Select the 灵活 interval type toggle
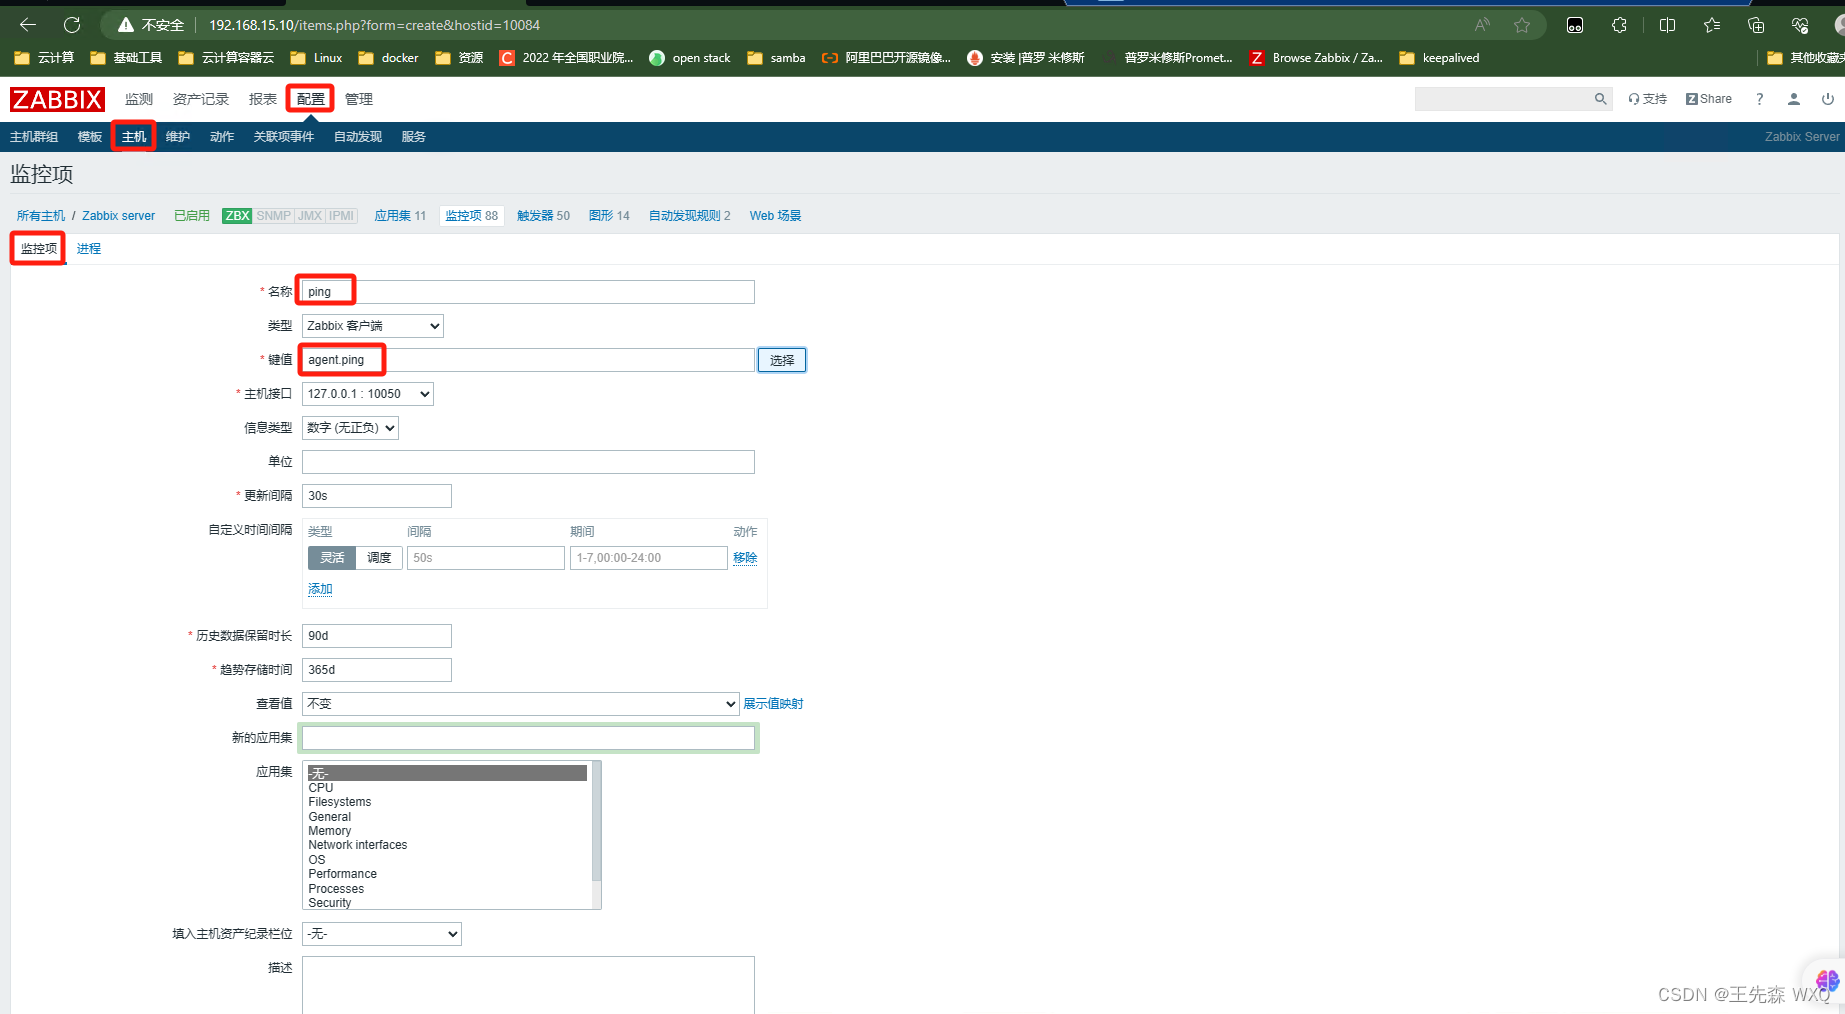This screenshot has height=1014, width=1845. click(x=332, y=558)
